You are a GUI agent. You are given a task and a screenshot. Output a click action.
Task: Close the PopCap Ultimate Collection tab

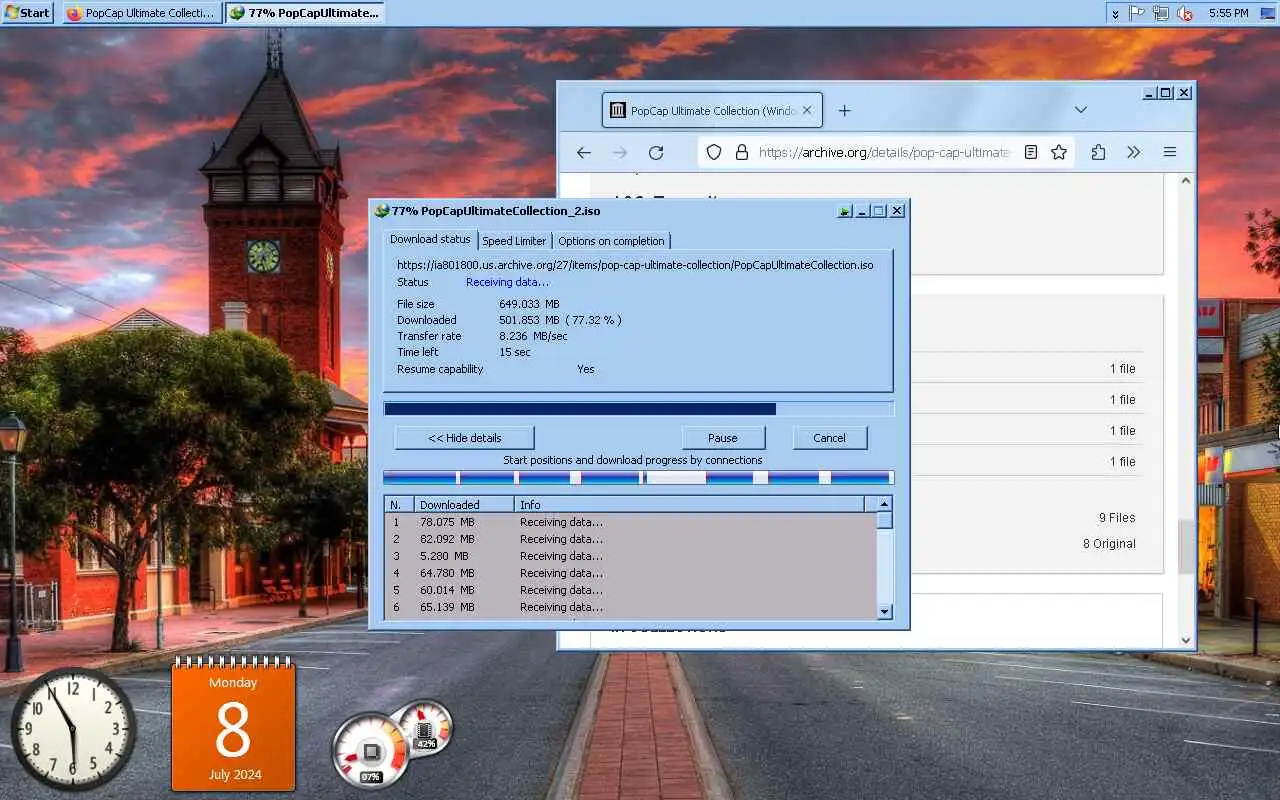coord(807,111)
